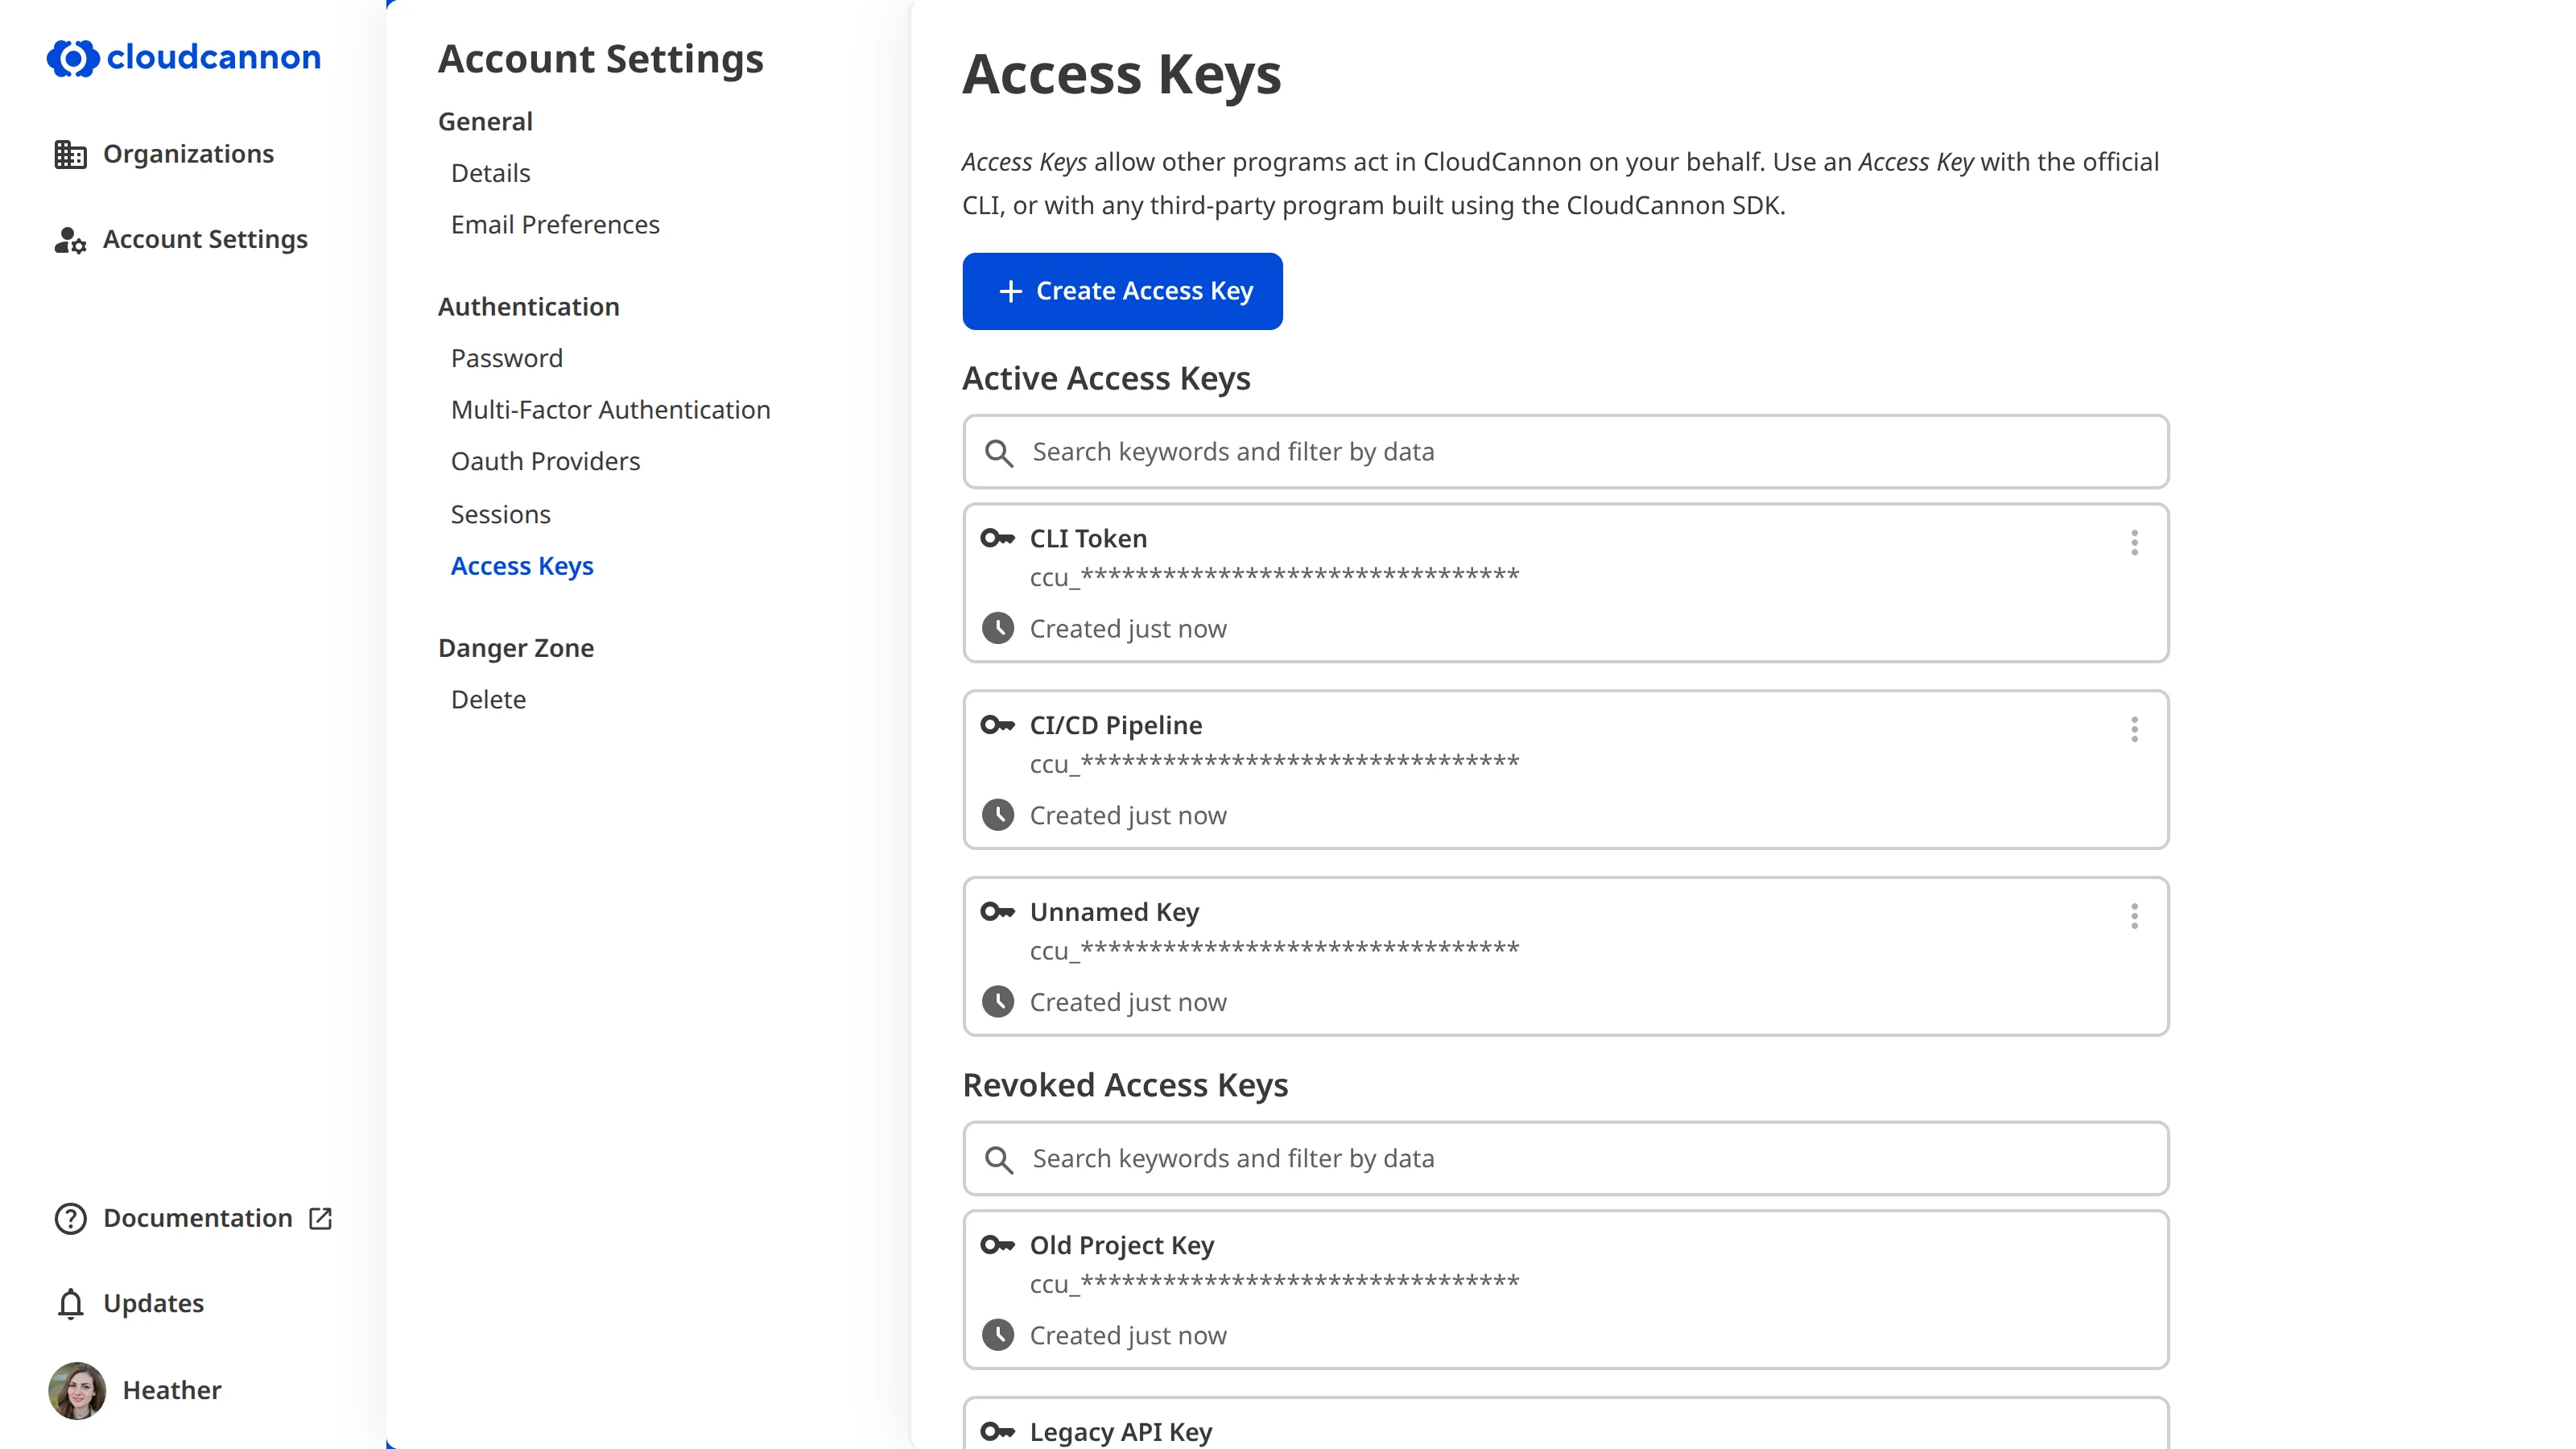Image resolution: width=2576 pixels, height=1449 pixels.
Task: Click 'Created just now' in CI/CD Pipeline card
Action: (1128, 816)
